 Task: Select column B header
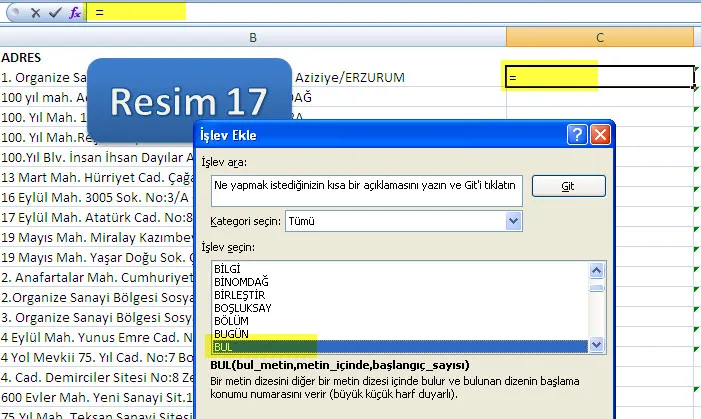[253, 37]
